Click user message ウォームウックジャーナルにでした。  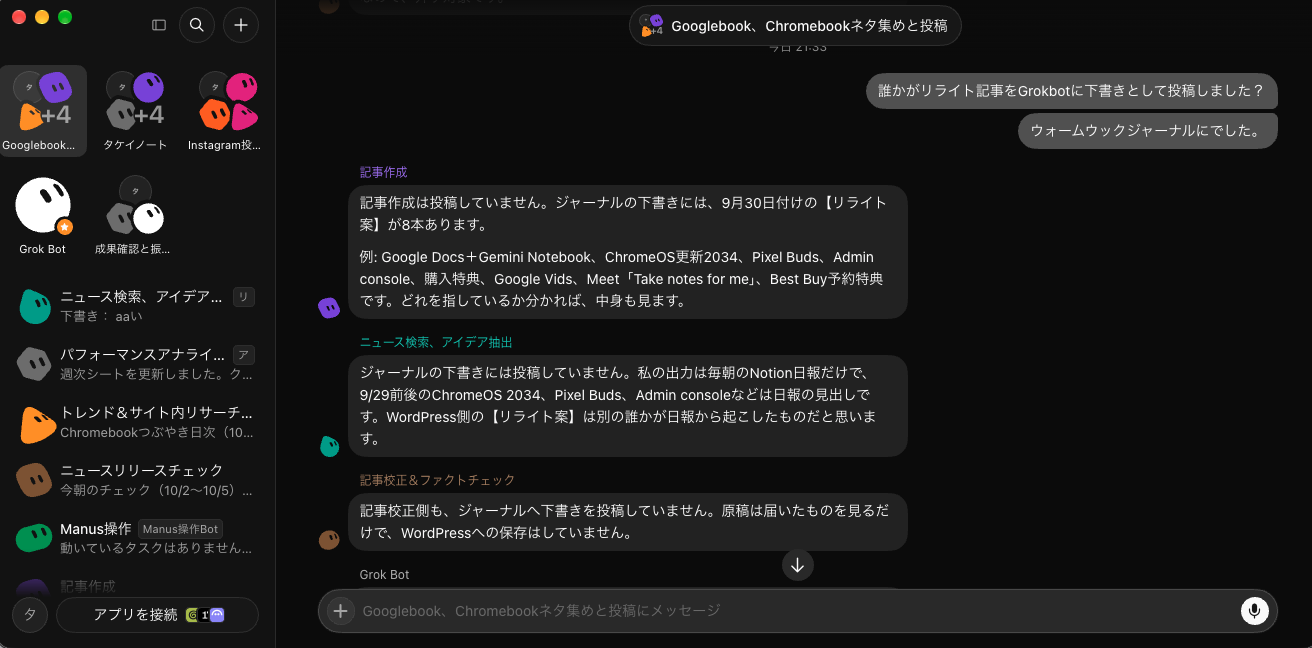(1147, 131)
